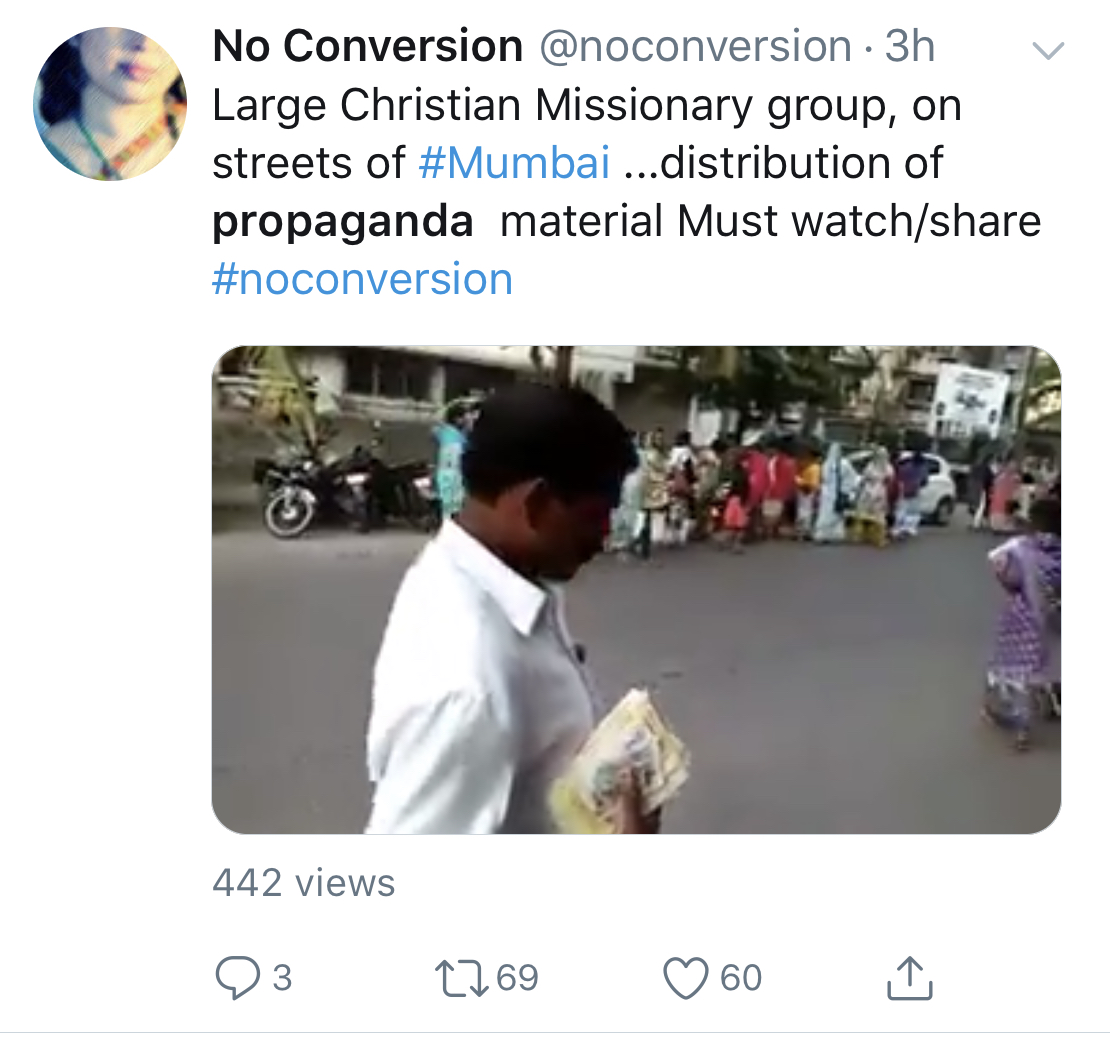Open the profile avatar picture
Viewport: 1110px width, 1042px height.
tap(113, 100)
